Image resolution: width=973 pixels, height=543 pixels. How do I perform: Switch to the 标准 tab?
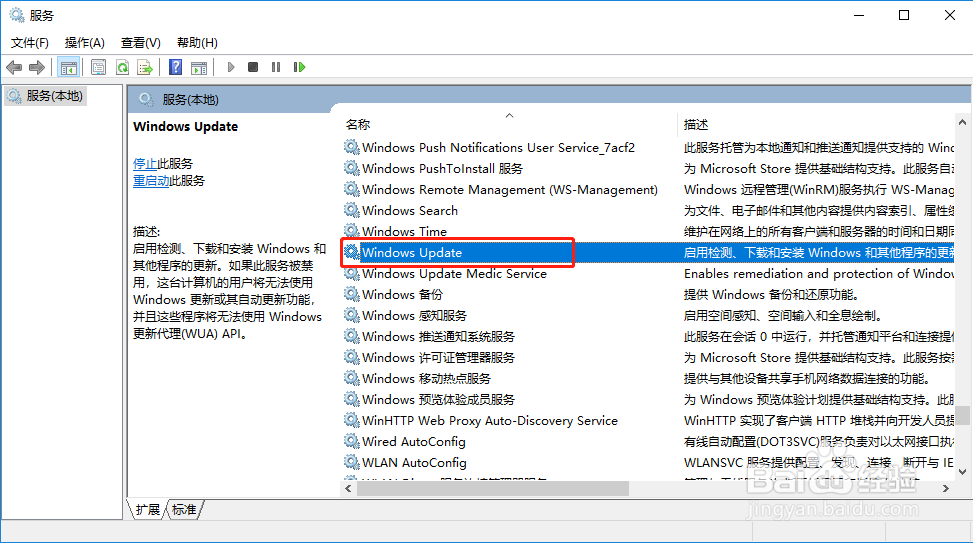184,509
